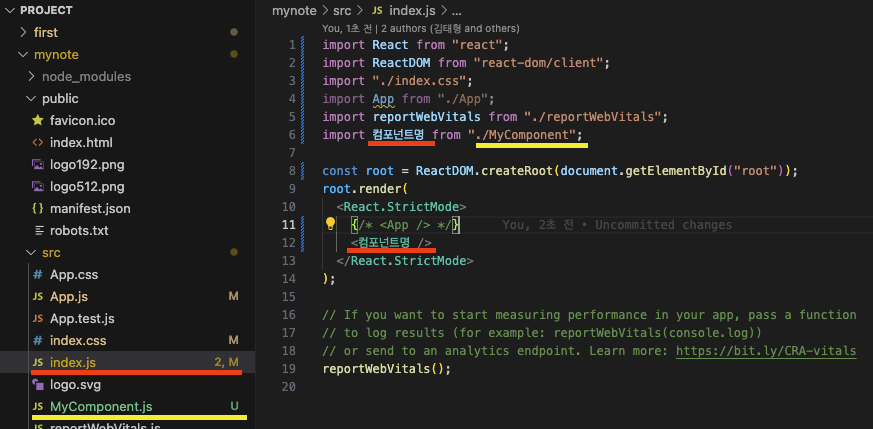
Task: Click the 컴포넌트명 tag on line 12
Action: [x=384, y=243]
